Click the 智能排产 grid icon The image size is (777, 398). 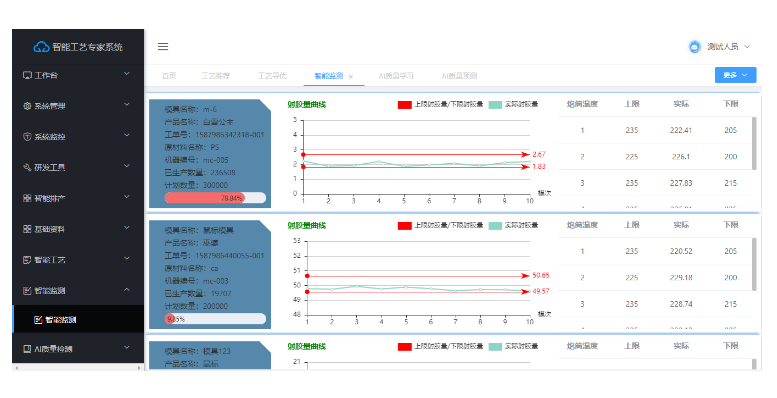click(27, 198)
